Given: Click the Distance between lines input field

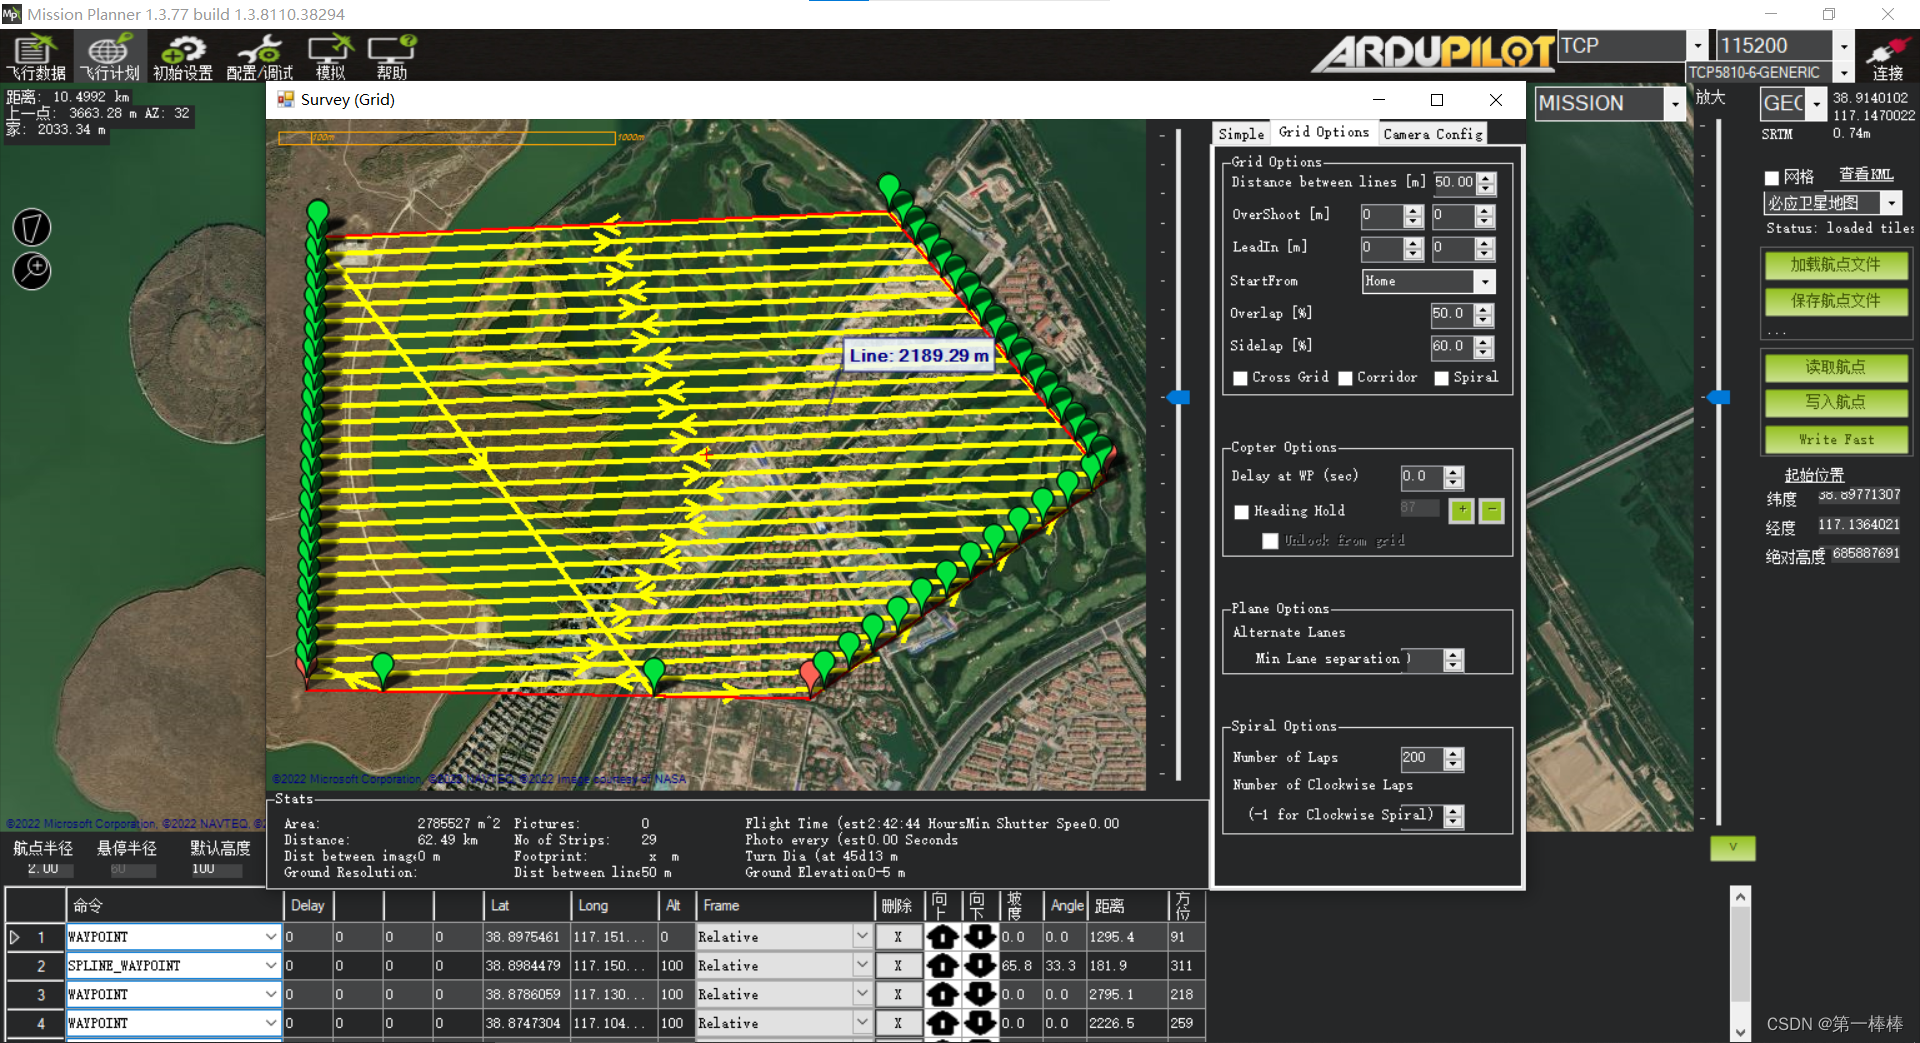Looking at the screenshot, I should pos(1455,183).
